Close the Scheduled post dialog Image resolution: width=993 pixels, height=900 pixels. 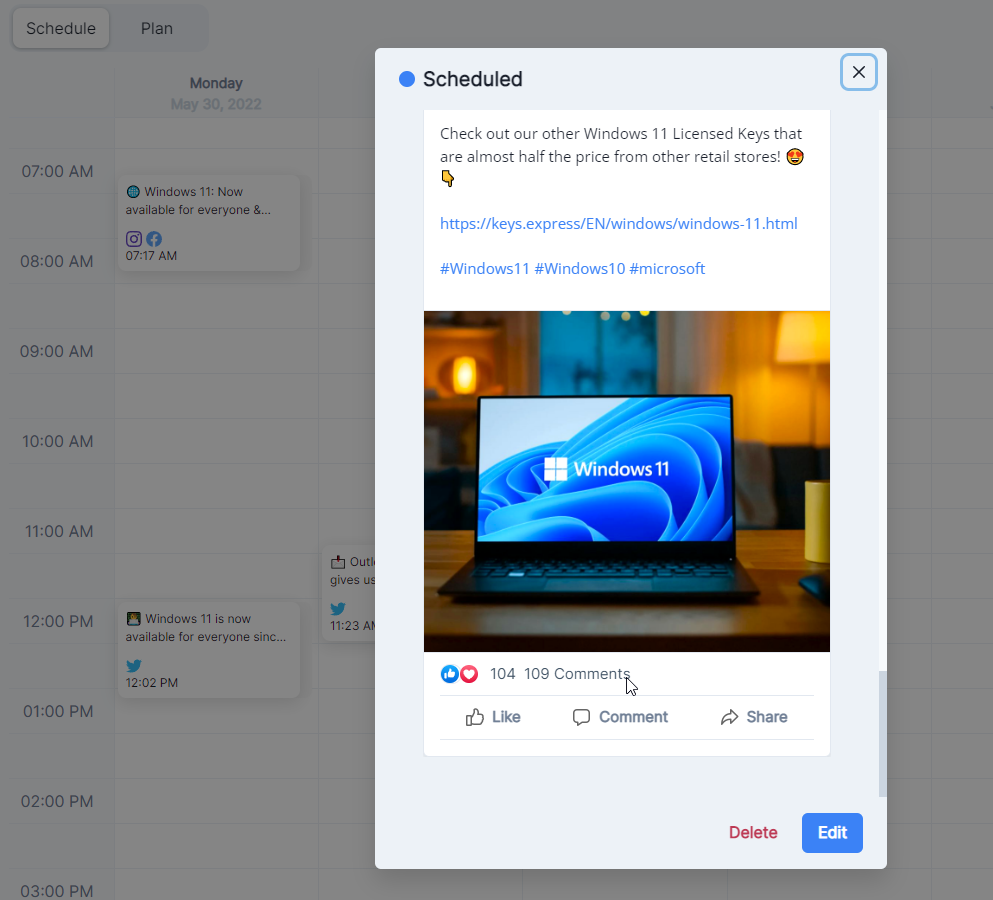[x=858, y=72]
